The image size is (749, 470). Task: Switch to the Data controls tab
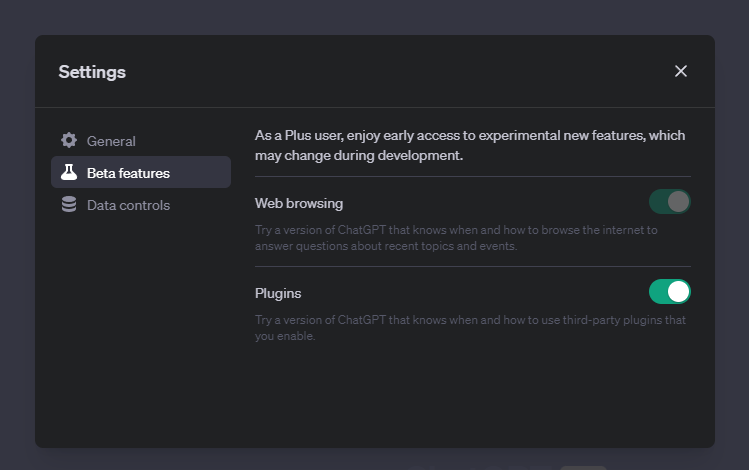(141, 205)
